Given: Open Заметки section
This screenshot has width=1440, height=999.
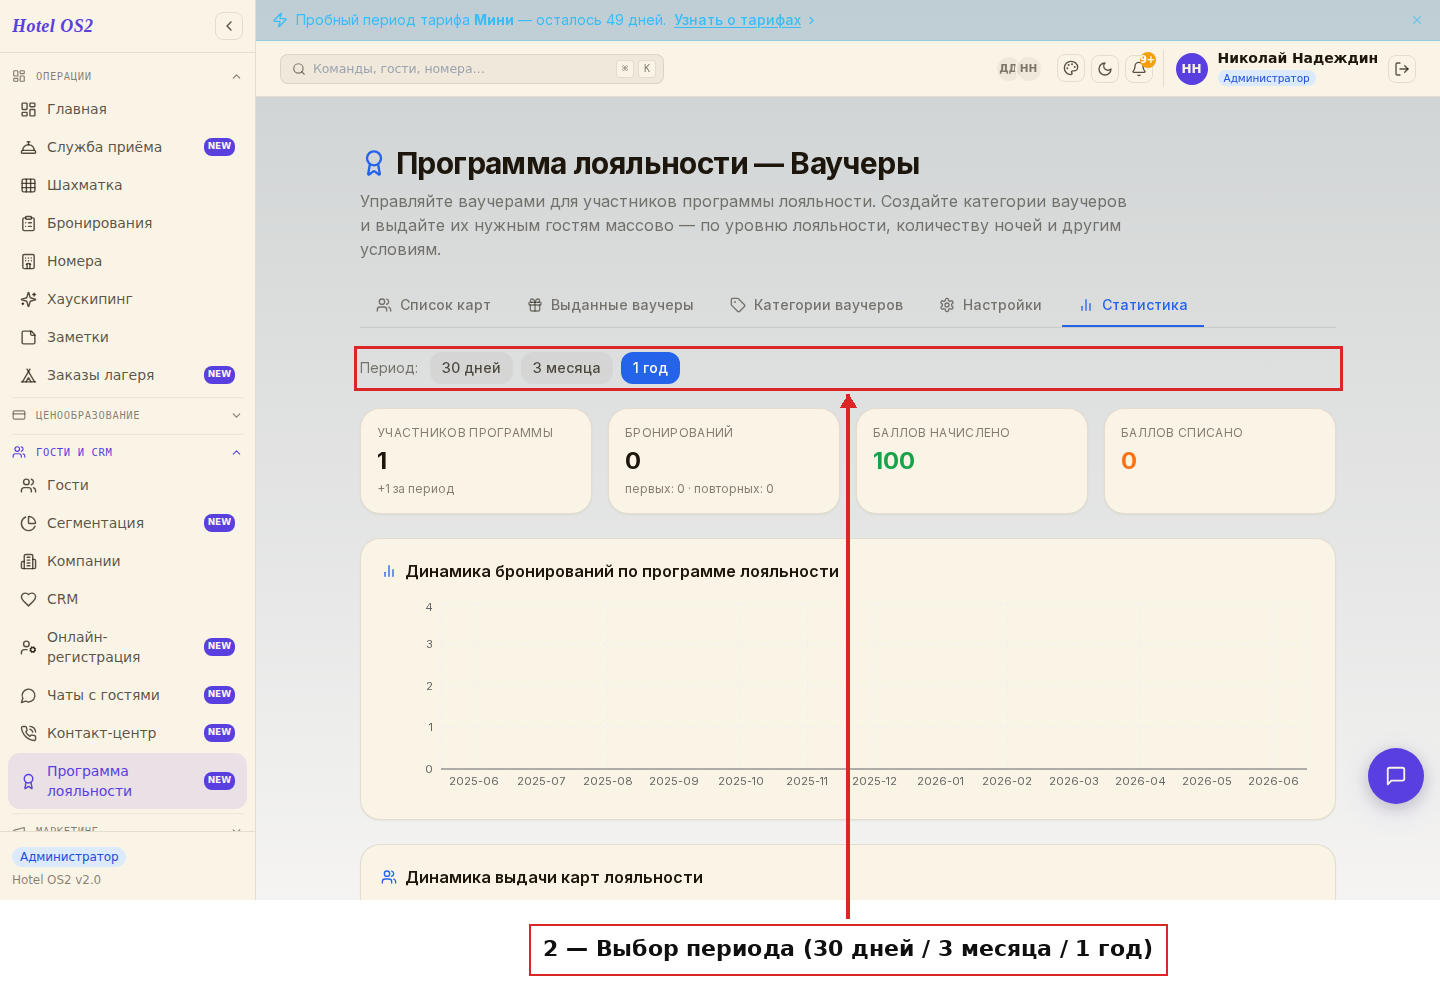Looking at the screenshot, I should click(127, 337).
